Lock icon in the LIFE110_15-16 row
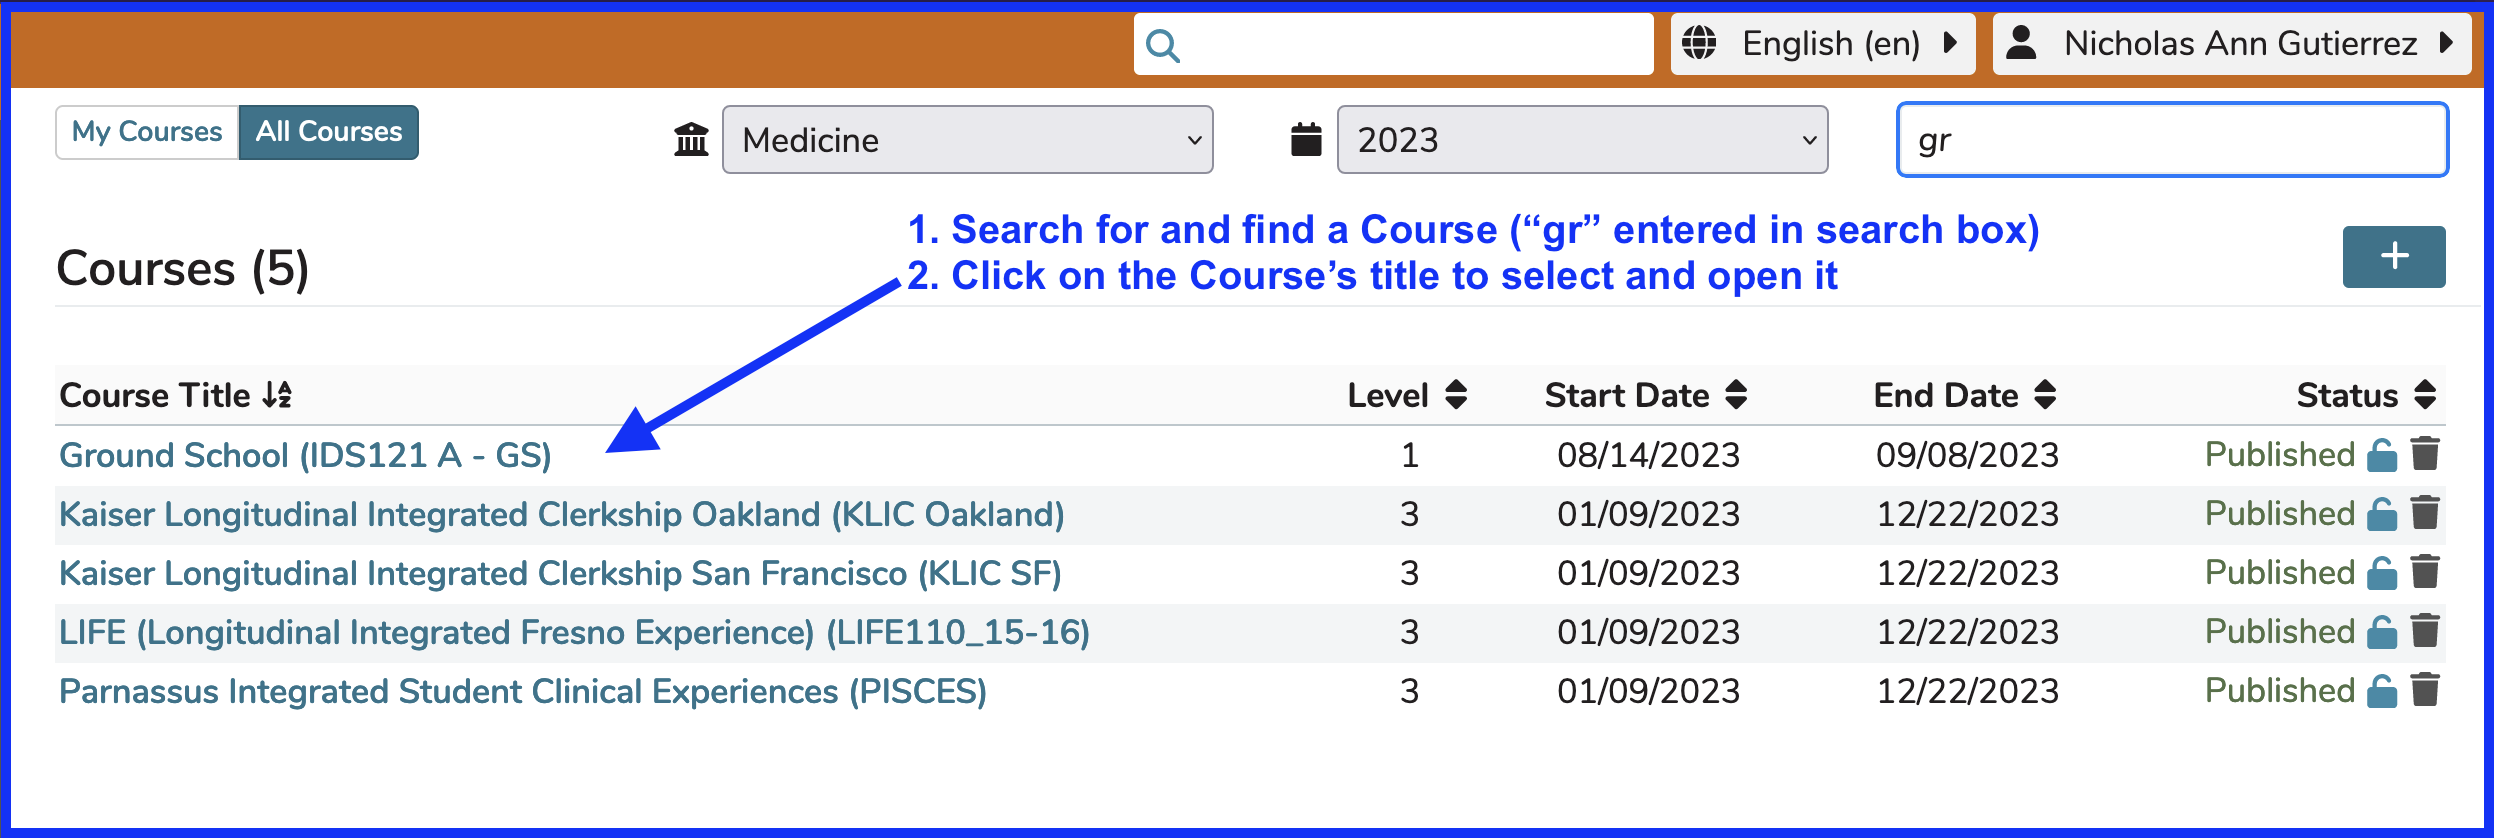This screenshot has width=2494, height=838. click(x=2382, y=632)
